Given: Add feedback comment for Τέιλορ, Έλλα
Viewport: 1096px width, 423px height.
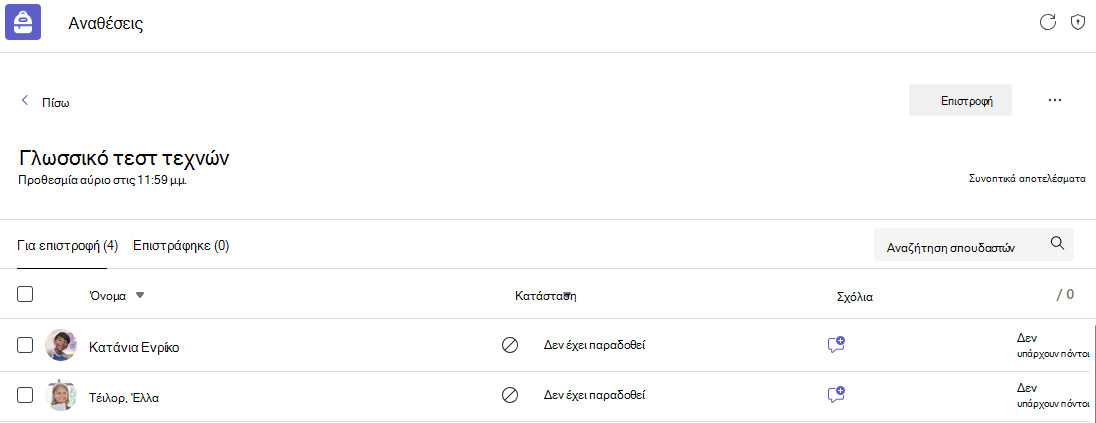Looking at the screenshot, I should tap(836, 395).
